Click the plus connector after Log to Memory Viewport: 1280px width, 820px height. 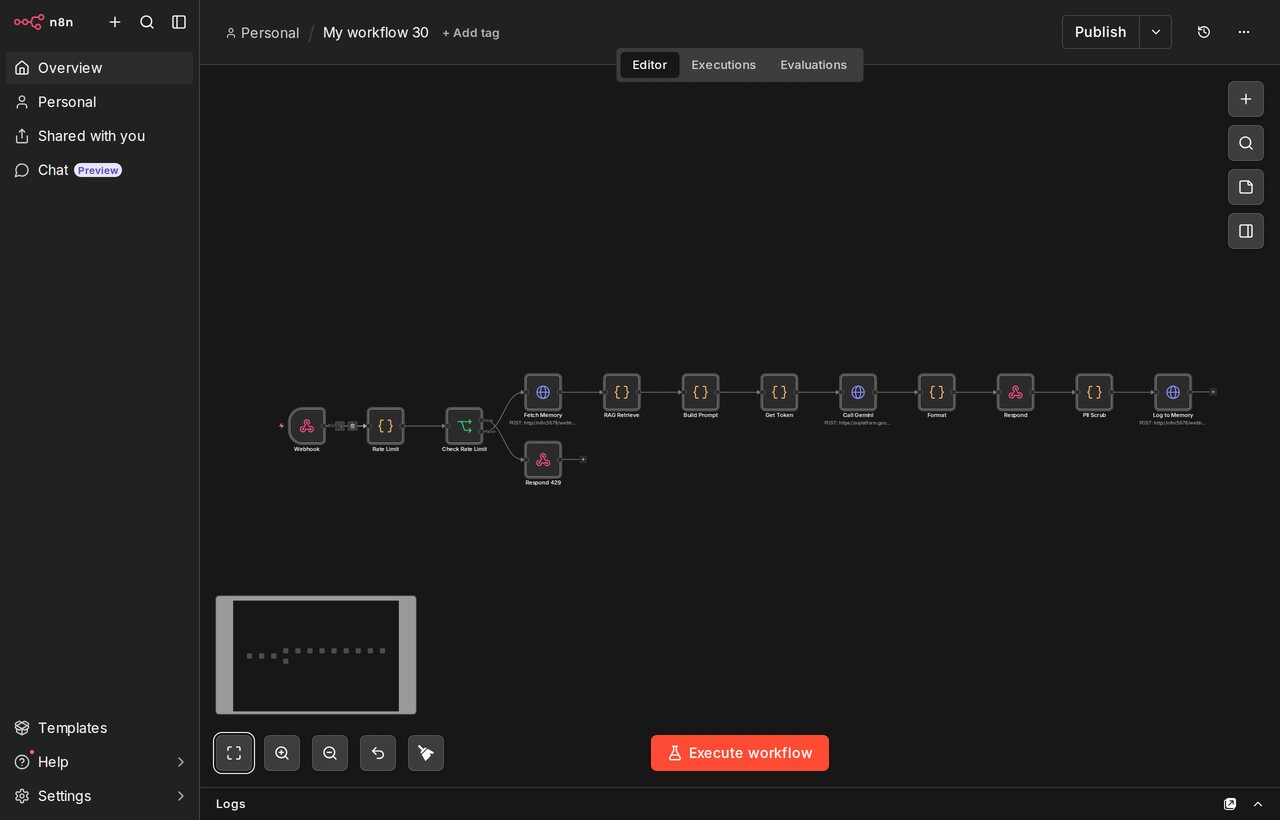click(1213, 392)
